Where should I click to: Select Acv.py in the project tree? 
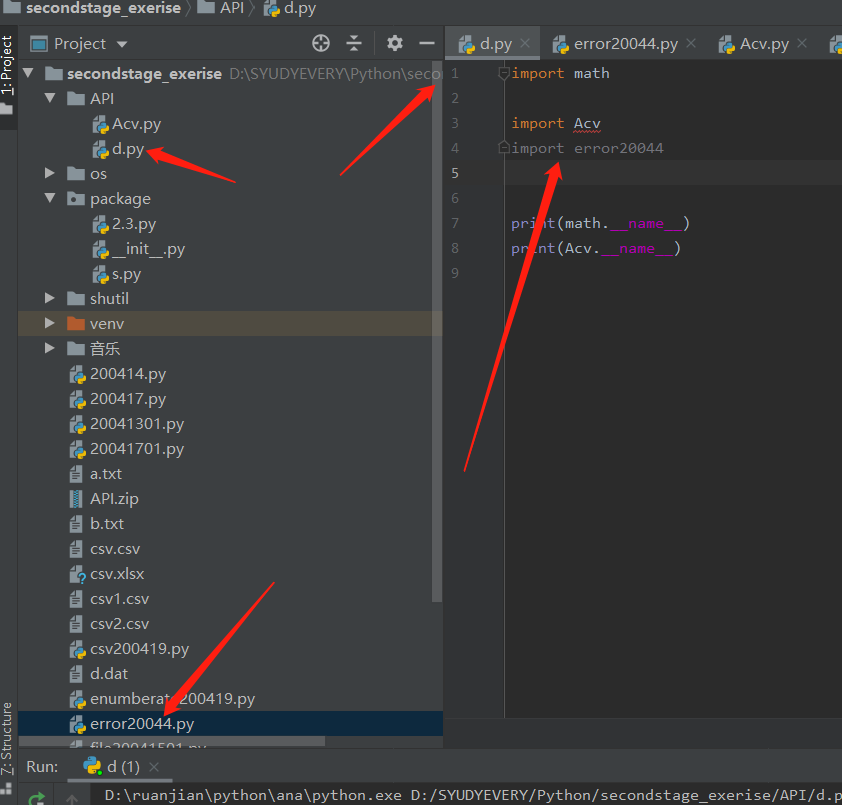click(x=127, y=124)
